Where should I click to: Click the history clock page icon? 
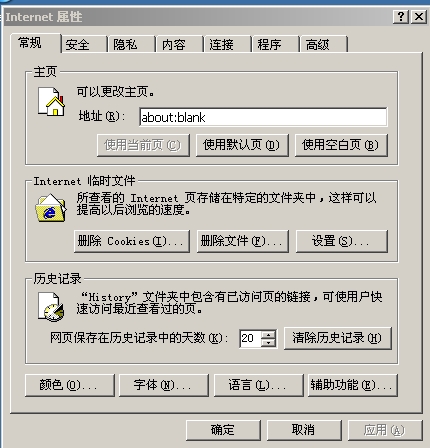[x=50, y=307]
